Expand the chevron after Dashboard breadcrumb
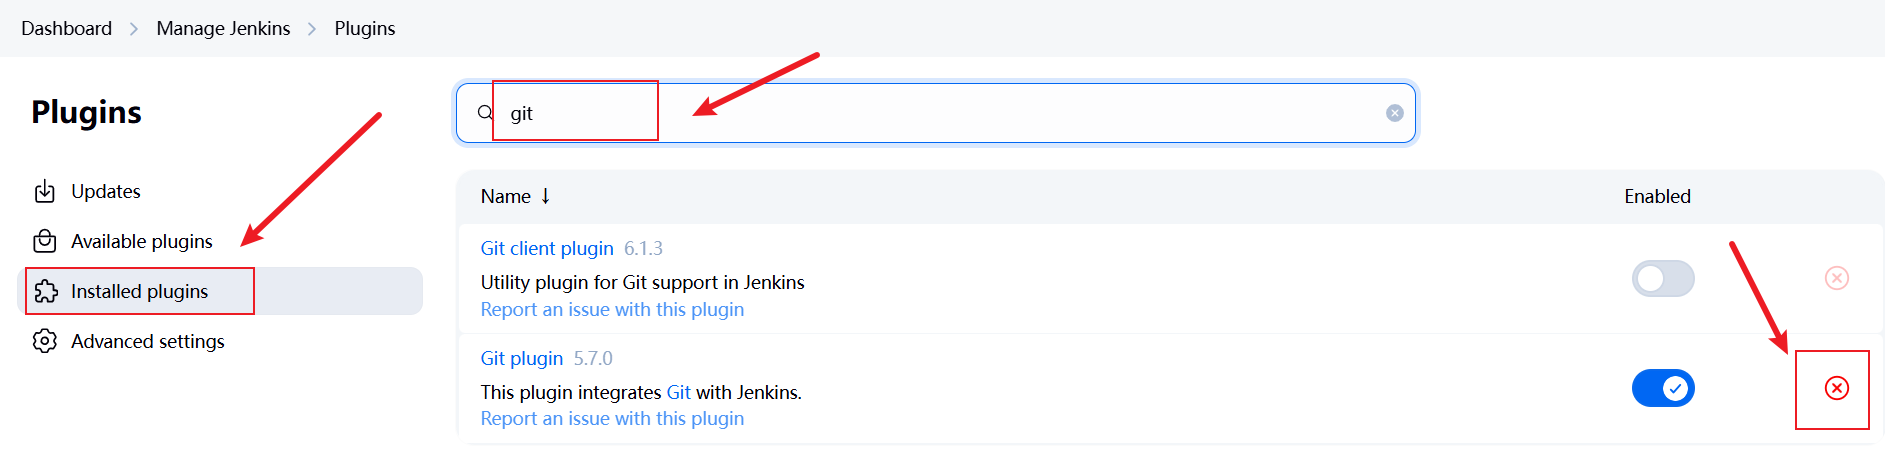This screenshot has height=460, width=1885. click(x=134, y=29)
